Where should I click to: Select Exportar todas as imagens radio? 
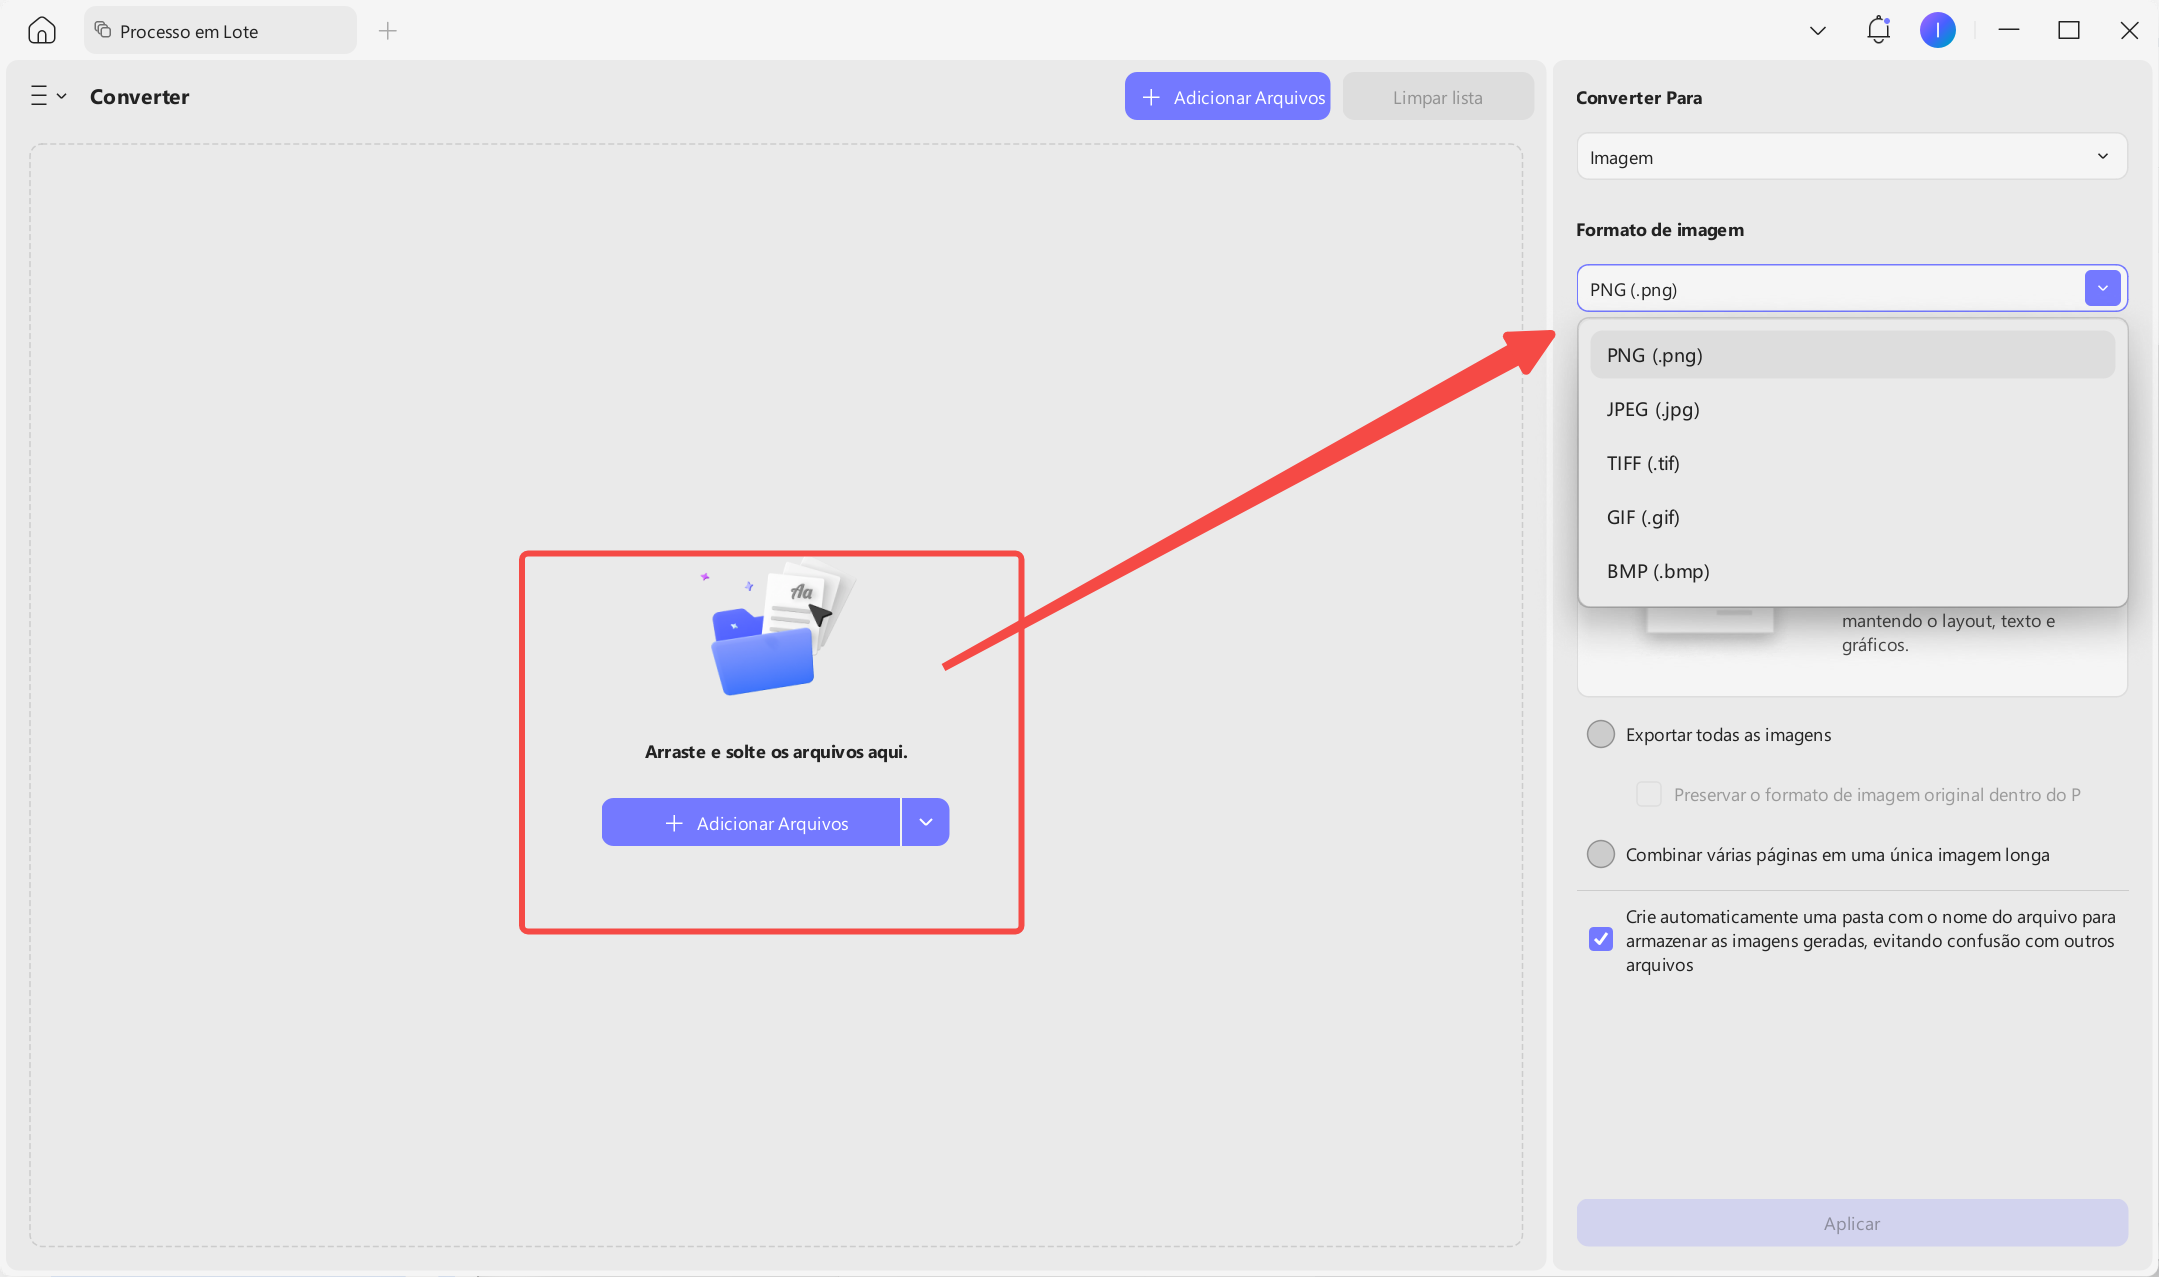tap(1600, 734)
